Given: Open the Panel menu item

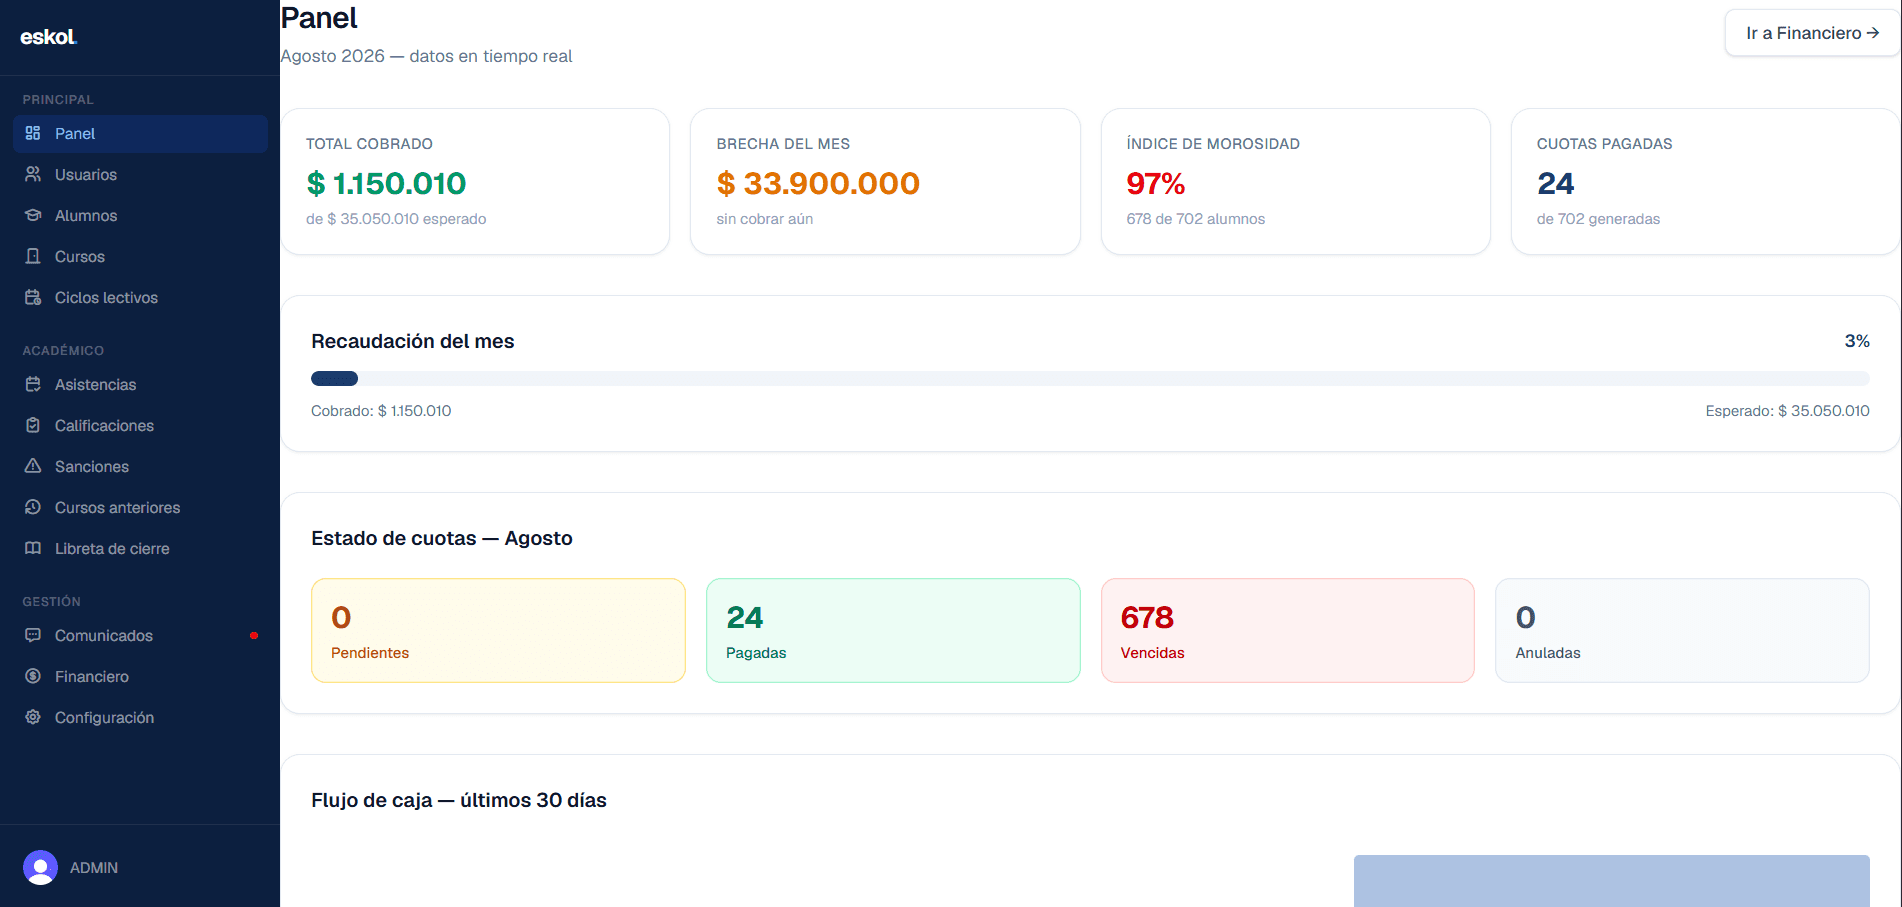Looking at the screenshot, I should click(x=140, y=134).
